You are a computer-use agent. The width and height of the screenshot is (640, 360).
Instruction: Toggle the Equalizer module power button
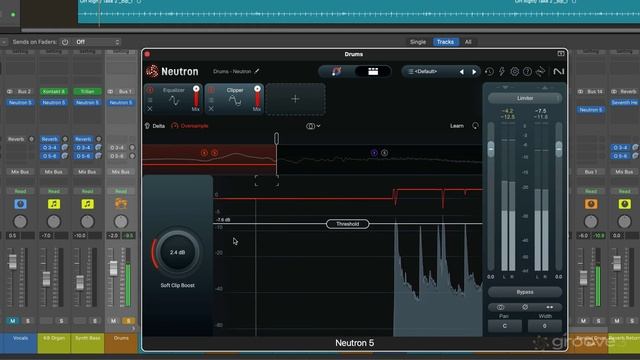pyautogui.click(x=150, y=90)
